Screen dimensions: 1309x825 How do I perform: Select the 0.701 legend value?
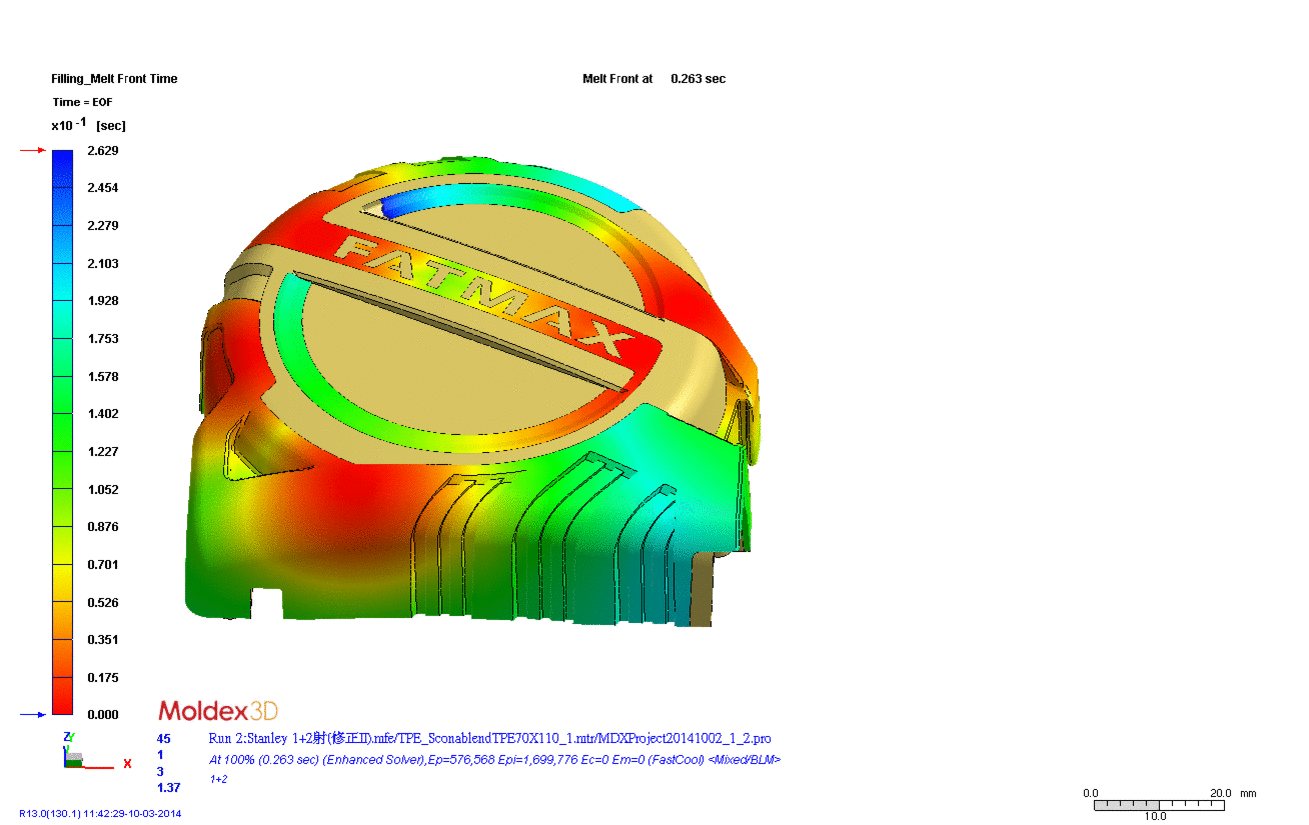tap(103, 565)
